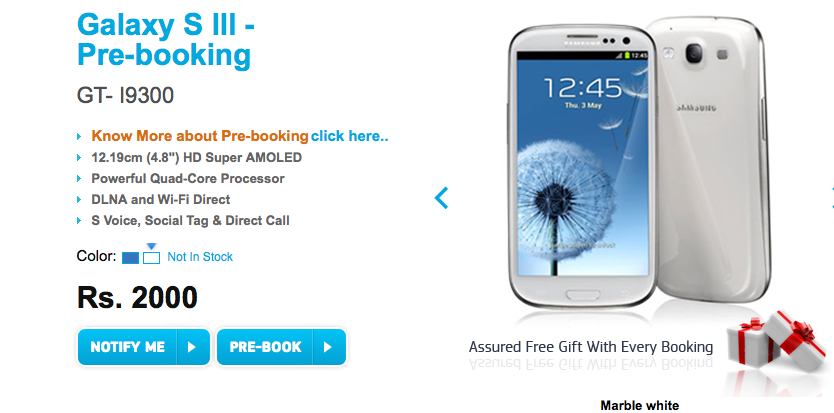Click the NOTIFY ME button label

click(128, 348)
